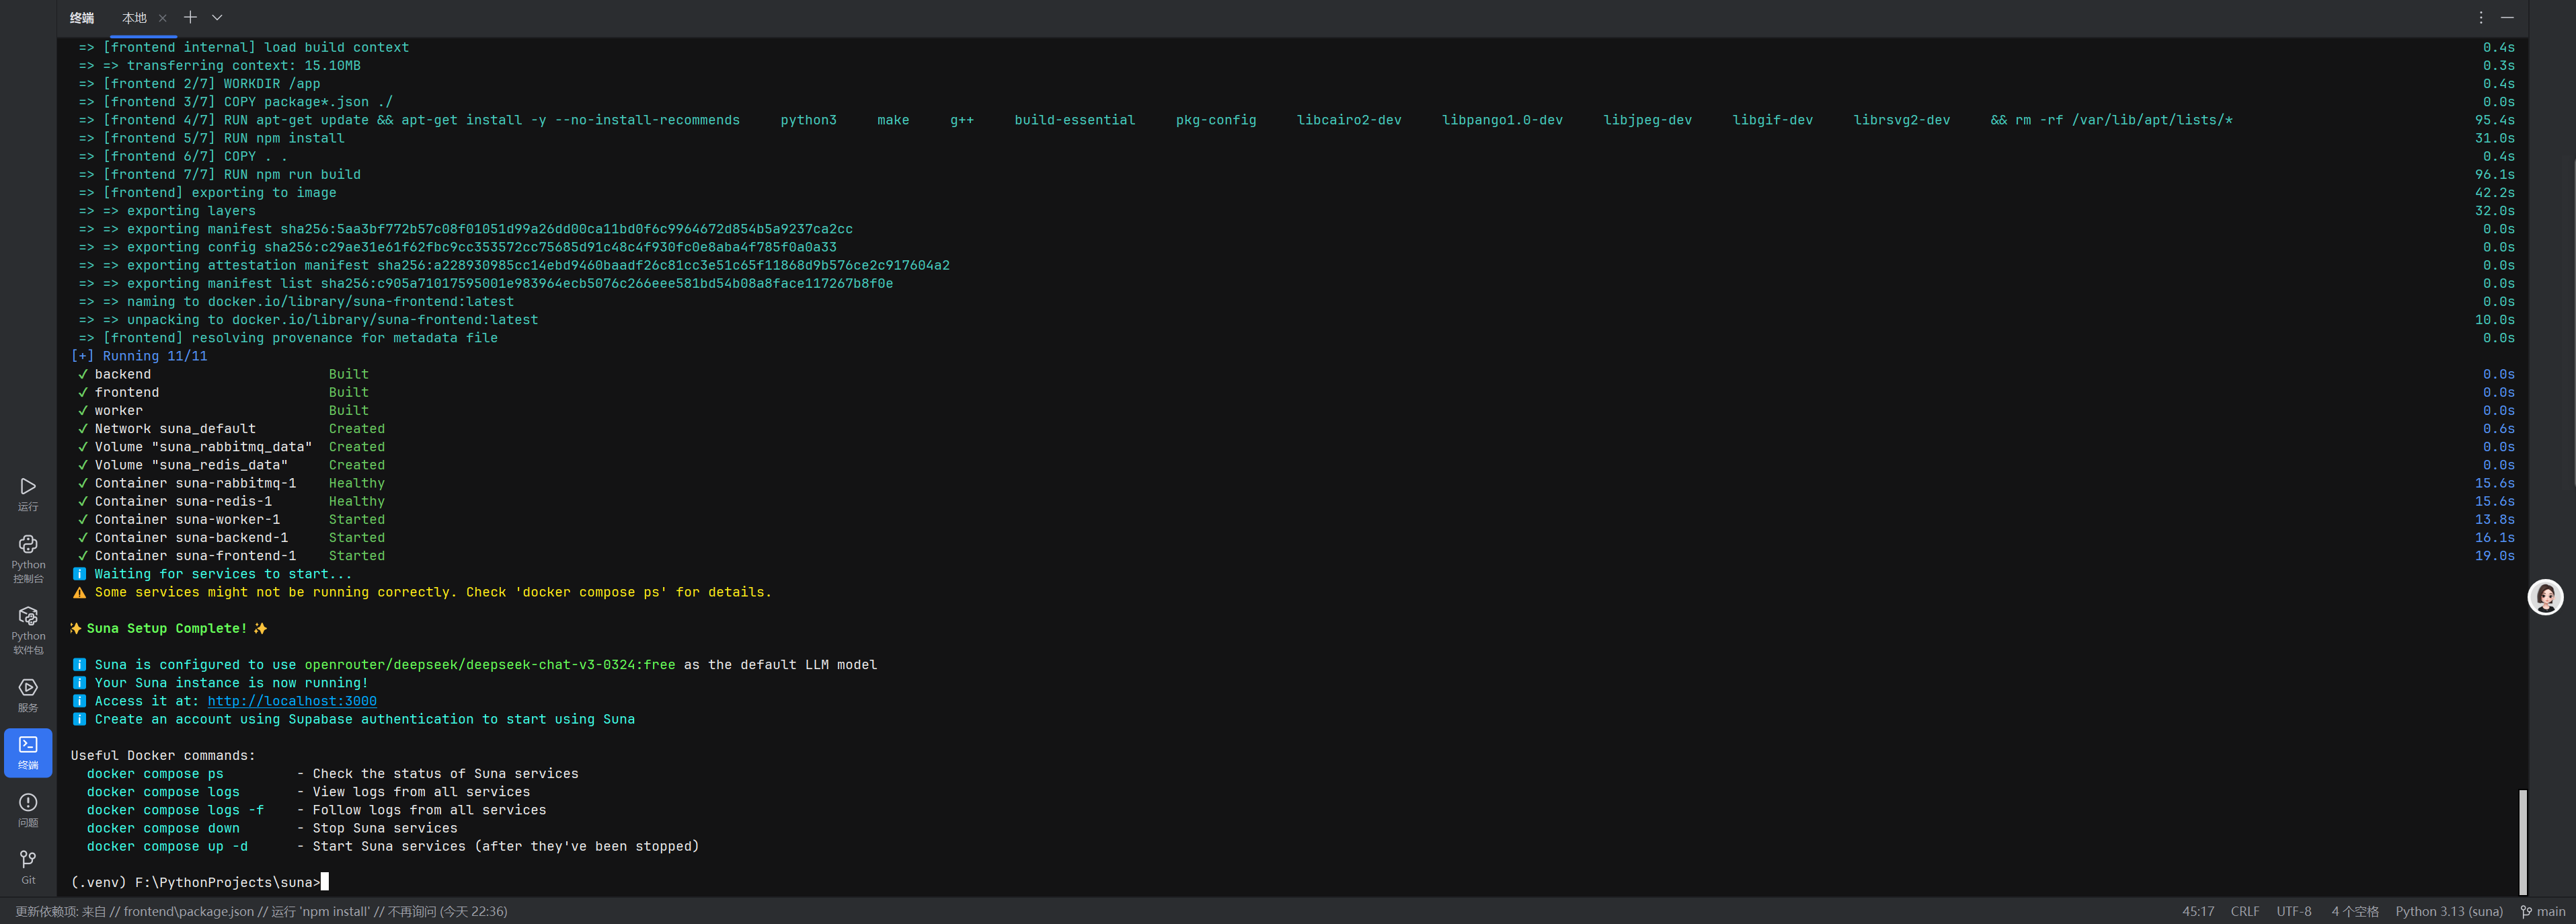Hide the terminal tool window
2576x924 pixels.
point(2507,17)
